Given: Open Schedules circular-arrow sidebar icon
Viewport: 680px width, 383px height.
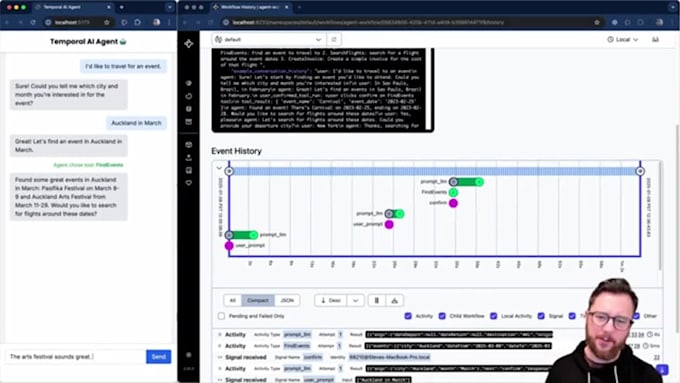Looking at the screenshot, I should (189, 96).
